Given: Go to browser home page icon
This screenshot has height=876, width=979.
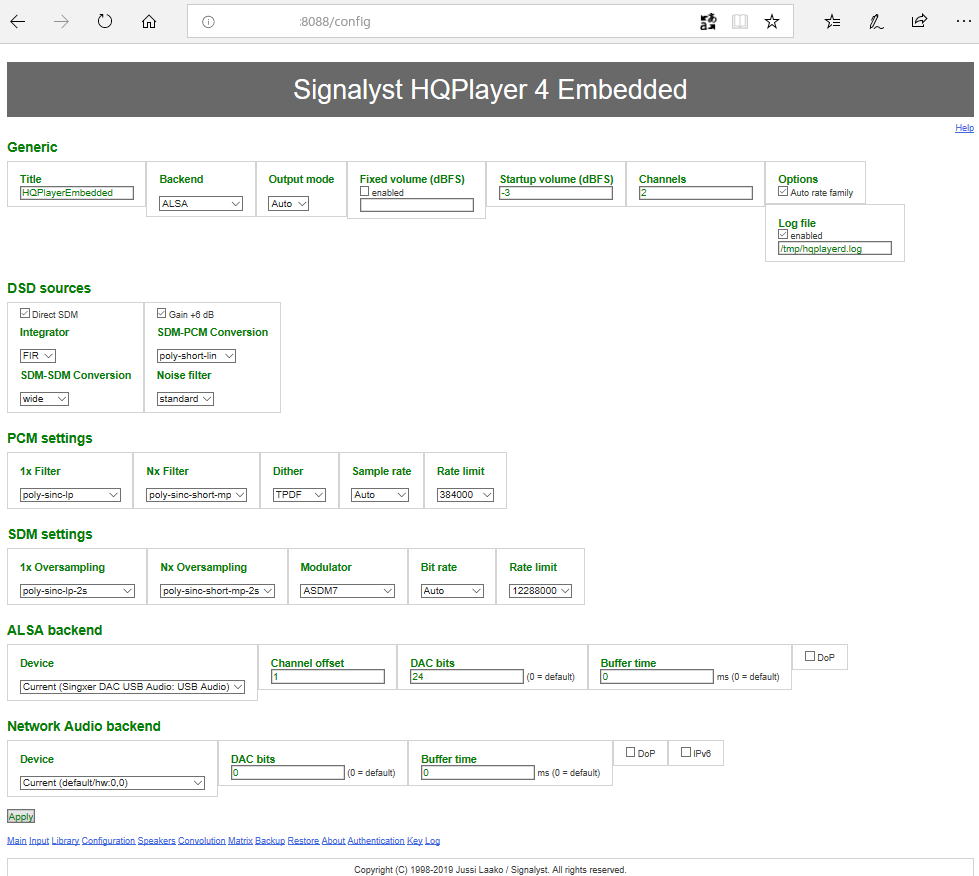Looking at the screenshot, I should click(x=149, y=21).
